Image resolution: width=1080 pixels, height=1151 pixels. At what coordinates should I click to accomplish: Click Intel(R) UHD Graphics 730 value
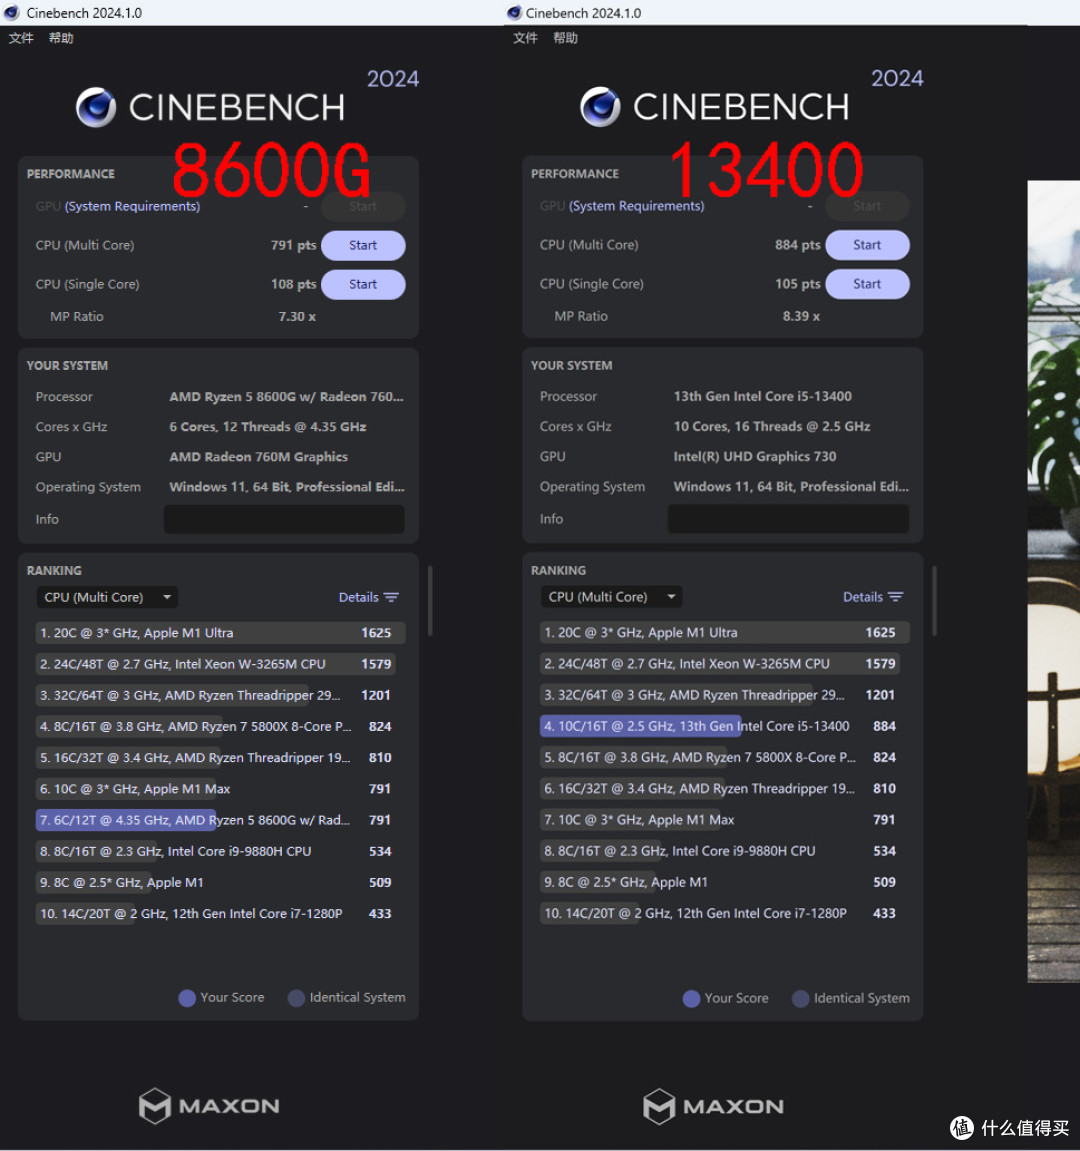point(755,456)
